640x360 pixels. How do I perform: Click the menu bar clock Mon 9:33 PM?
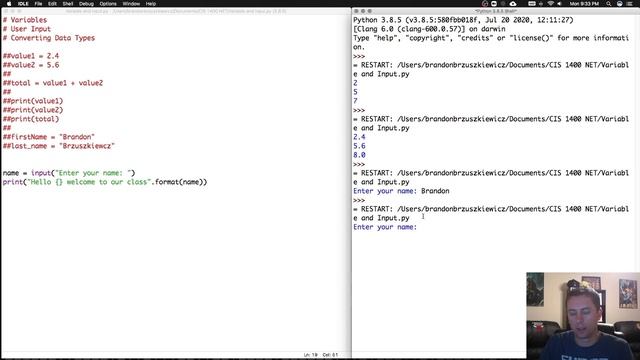pos(584,4)
